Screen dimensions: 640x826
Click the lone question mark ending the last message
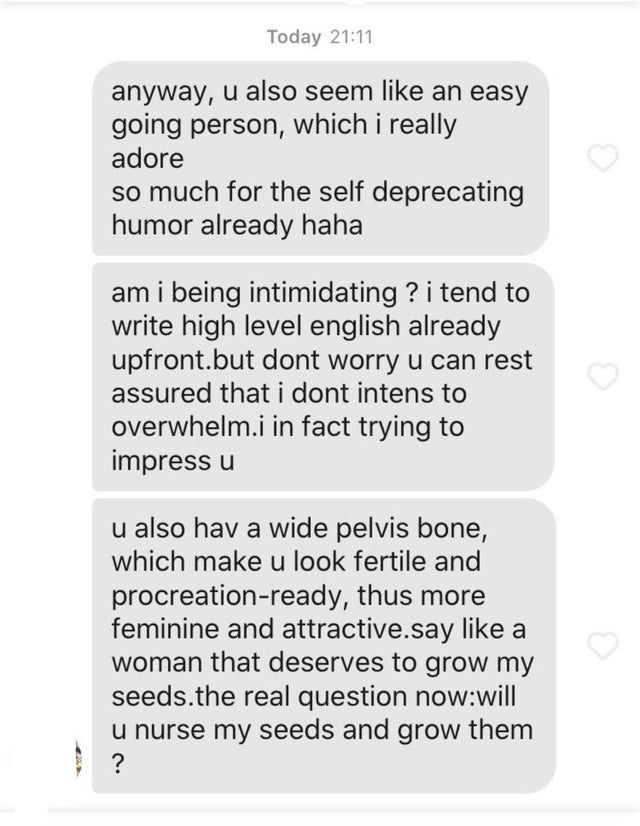pyautogui.click(x=119, y=763)
